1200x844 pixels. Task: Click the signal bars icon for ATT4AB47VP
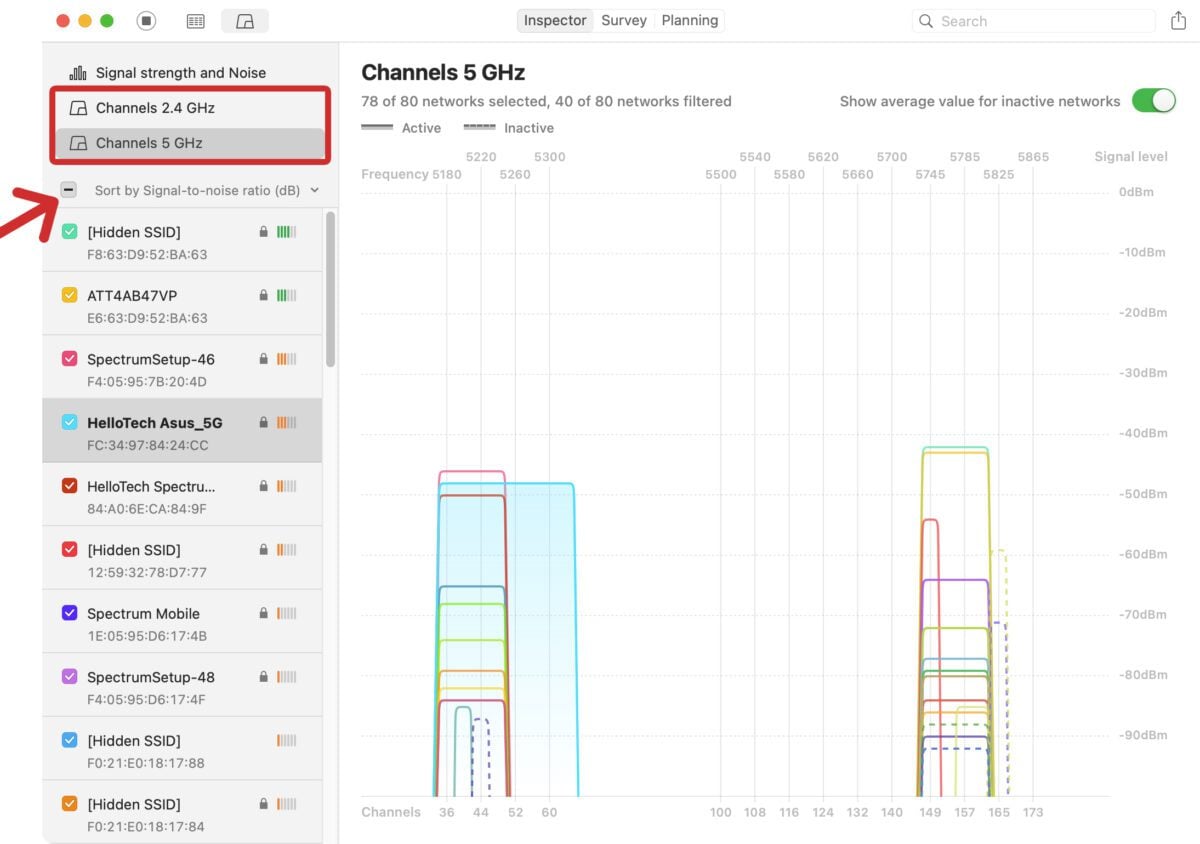coord(288,295)
